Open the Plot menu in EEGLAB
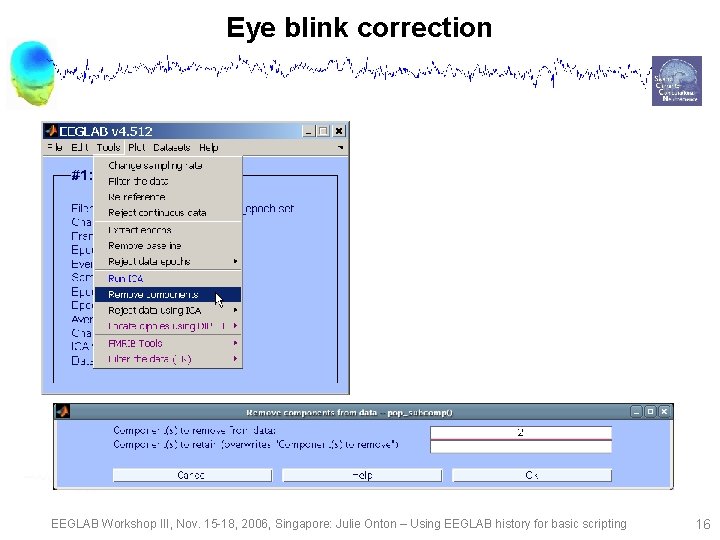The image size is (720, 540). (x=136, y=147)
